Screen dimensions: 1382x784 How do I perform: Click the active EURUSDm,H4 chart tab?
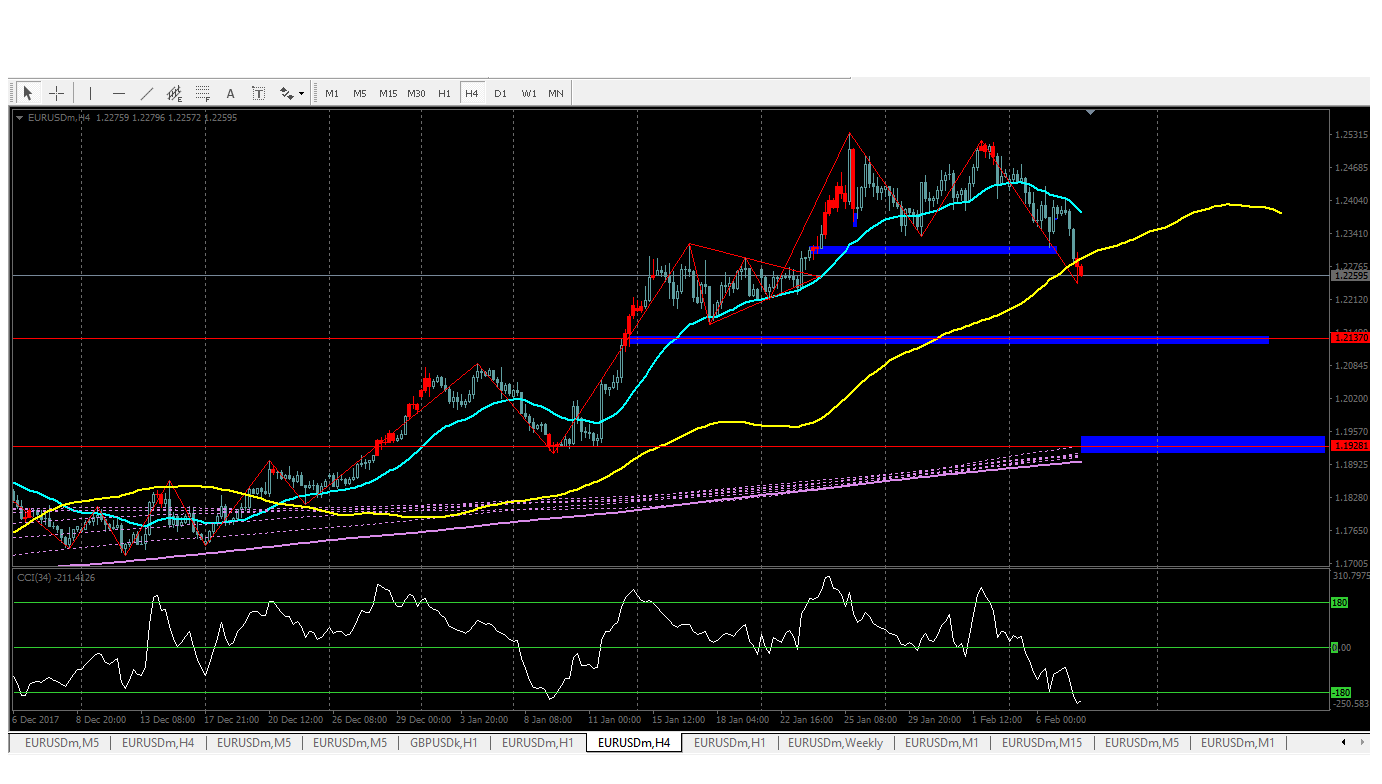pyautogui.click(x=634, y=743)
